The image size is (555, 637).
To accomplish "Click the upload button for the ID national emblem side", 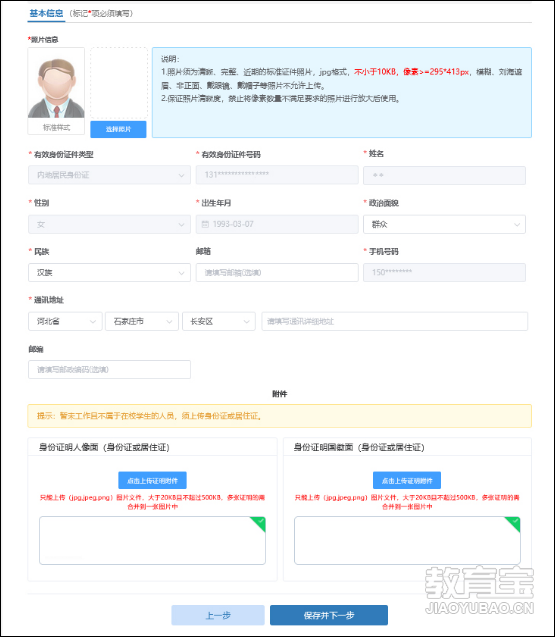I will click(407, 481).
